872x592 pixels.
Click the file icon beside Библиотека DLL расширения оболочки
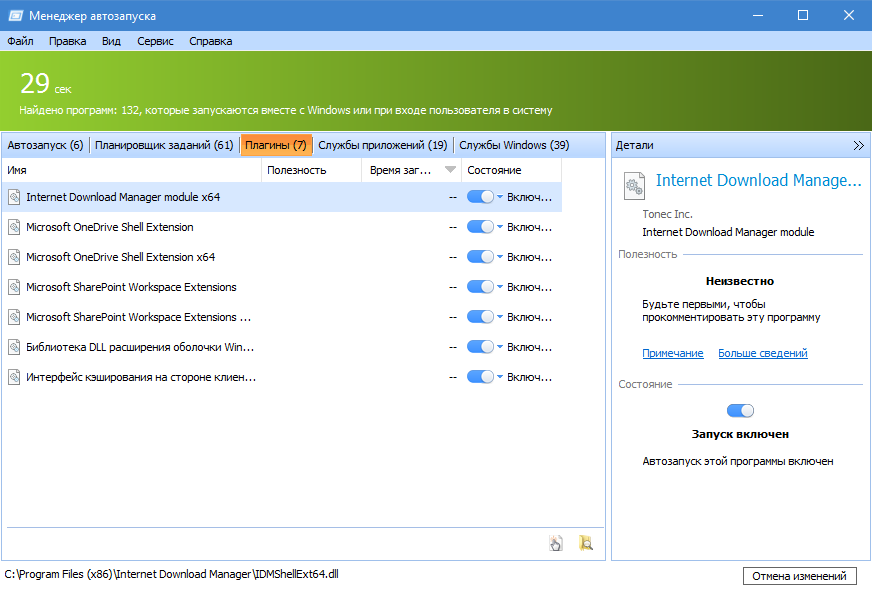14,347
